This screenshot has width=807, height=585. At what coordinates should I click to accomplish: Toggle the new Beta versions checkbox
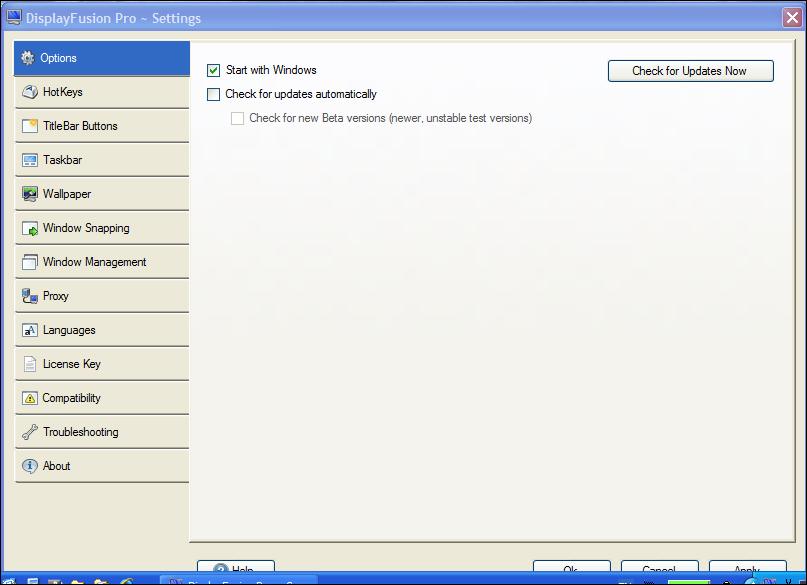click(x=237, y=119)
